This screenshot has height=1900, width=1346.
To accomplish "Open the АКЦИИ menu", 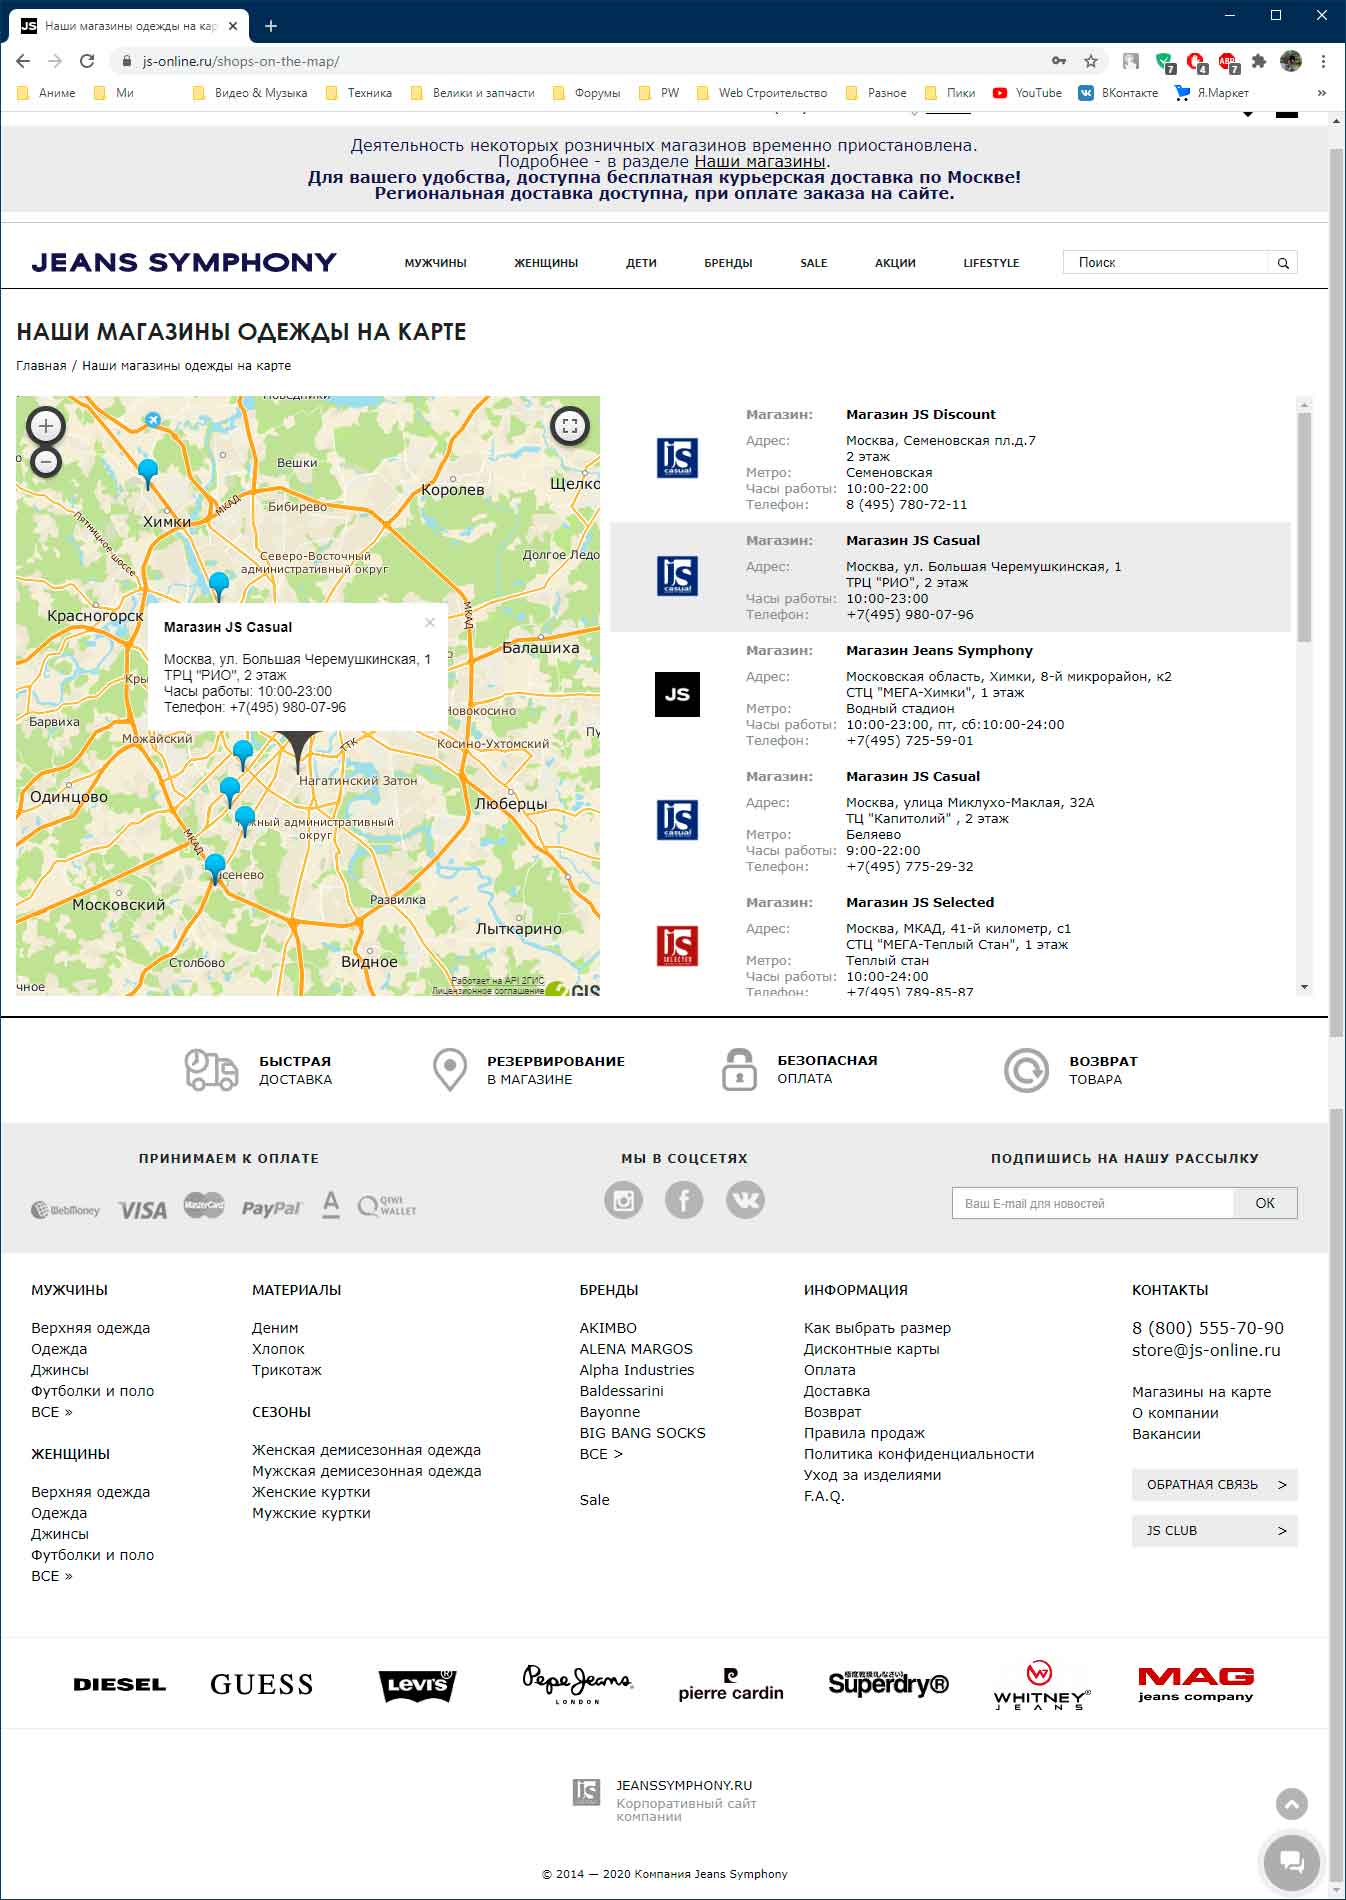I will [895, 263].
